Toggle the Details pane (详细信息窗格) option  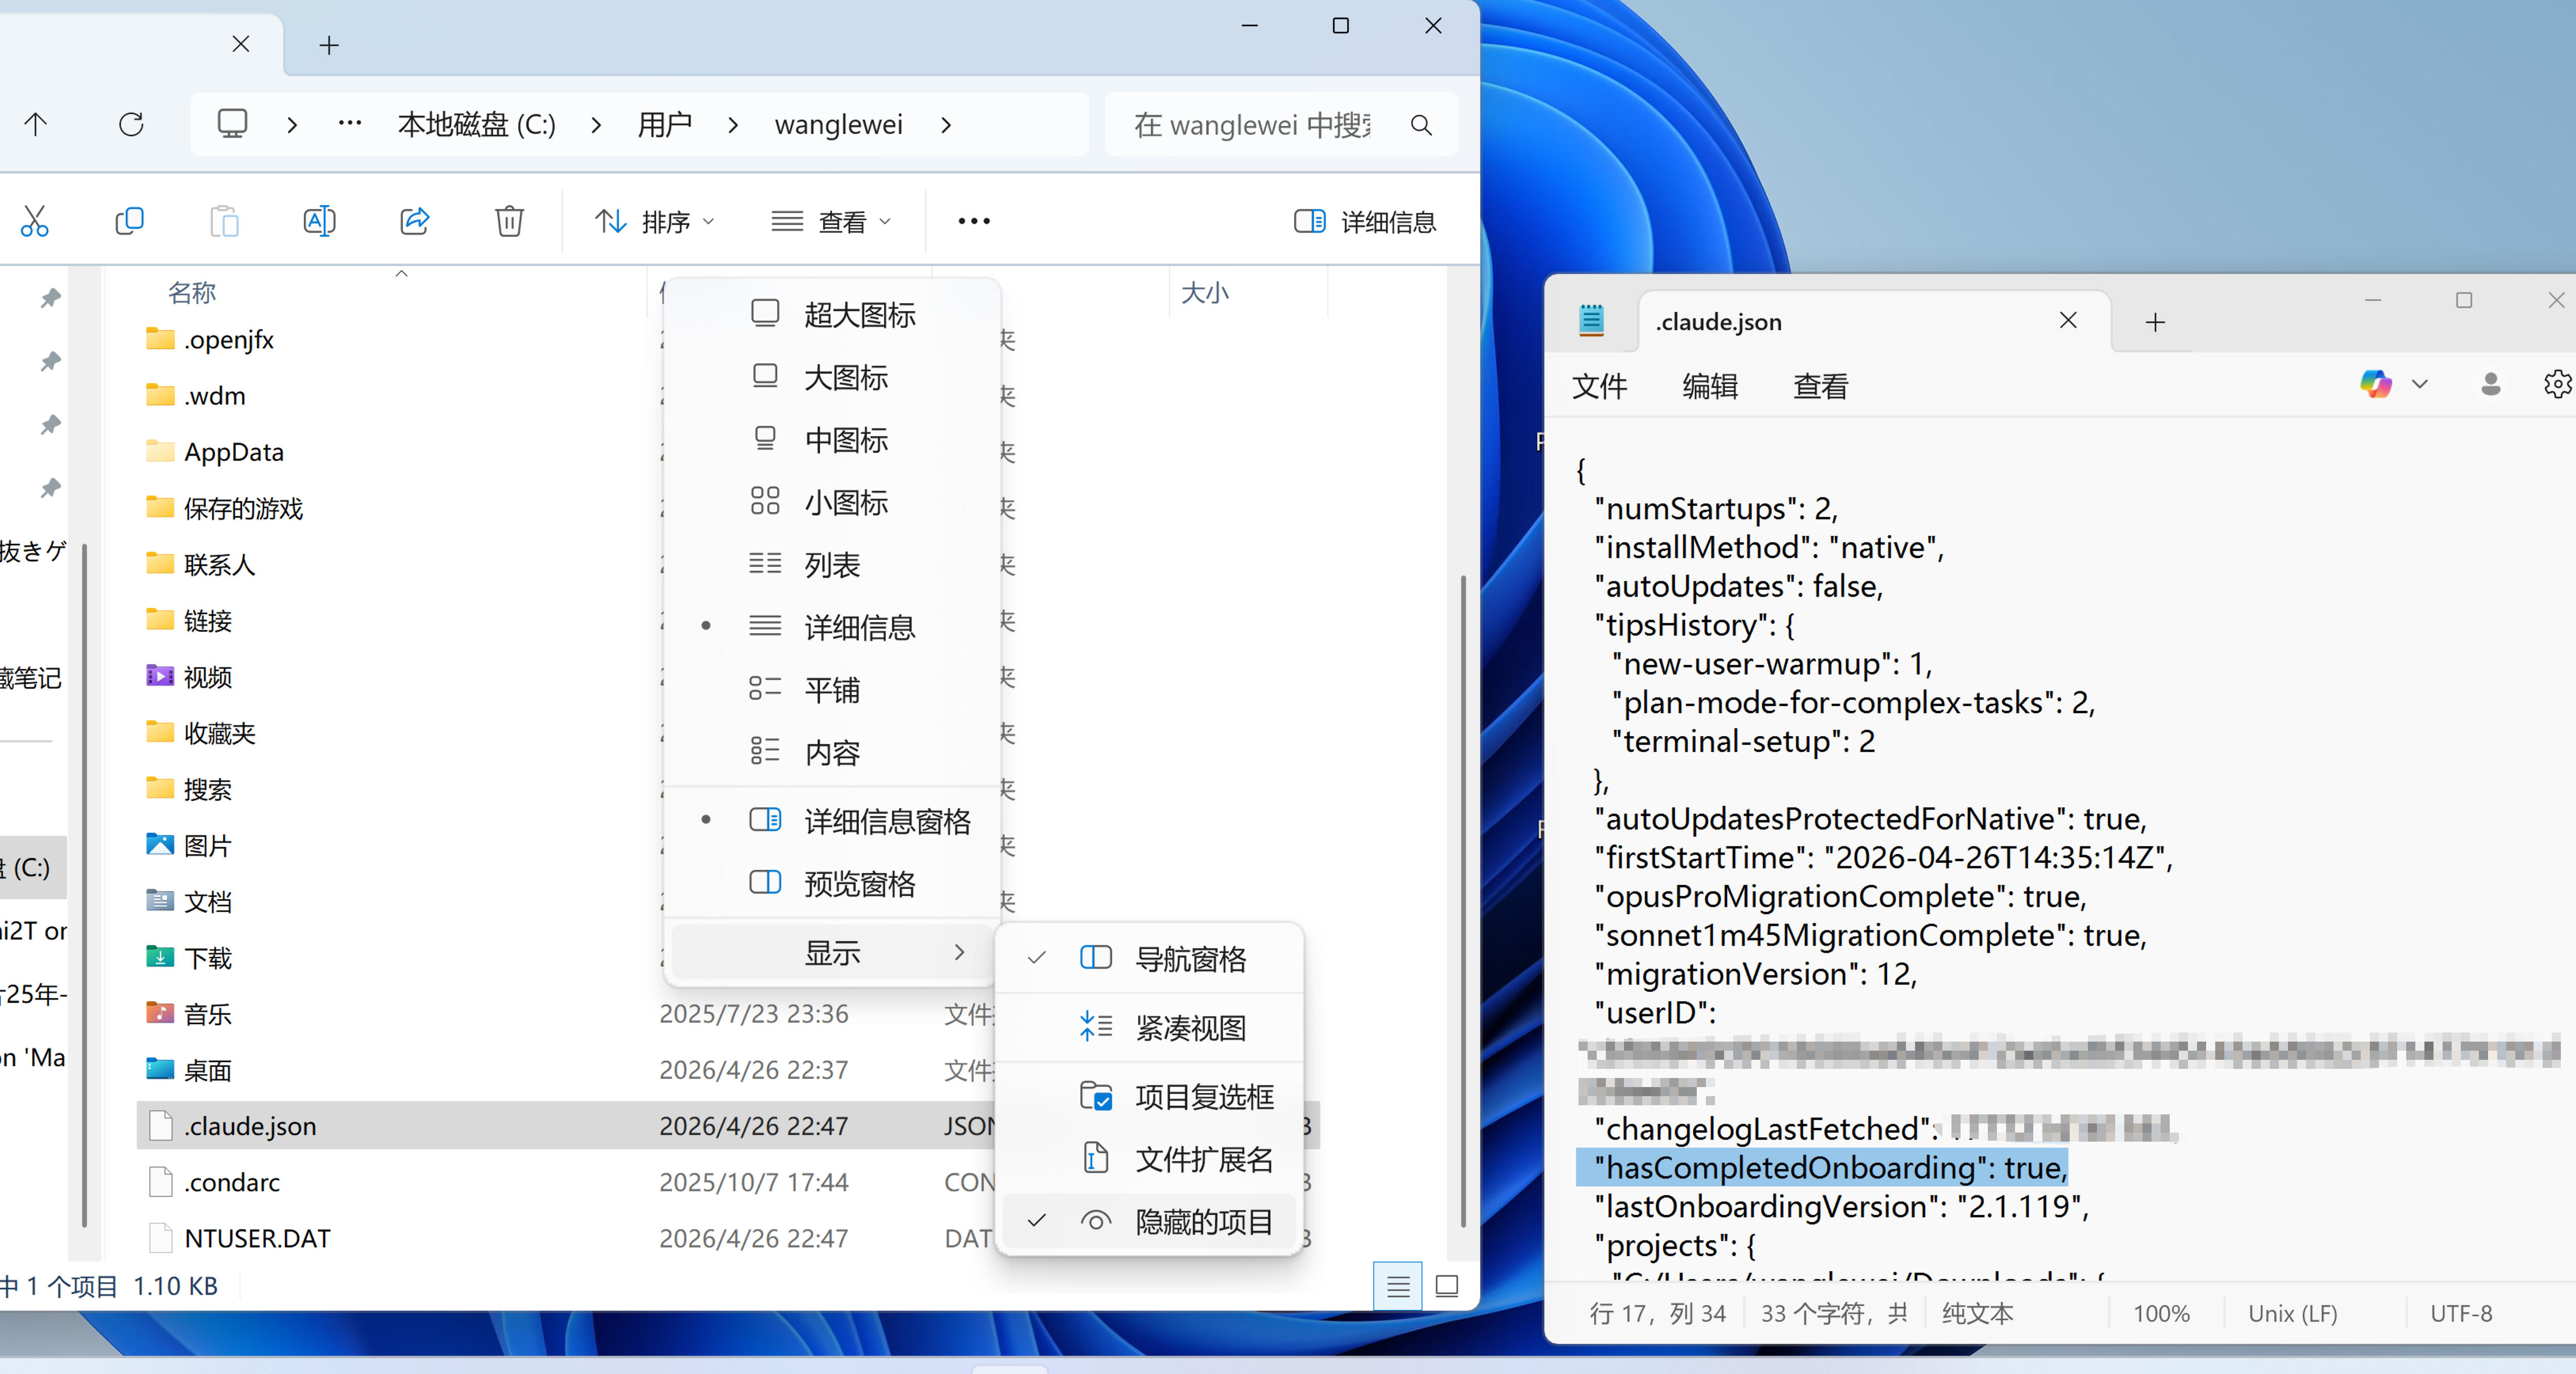(x=832, y=821)
